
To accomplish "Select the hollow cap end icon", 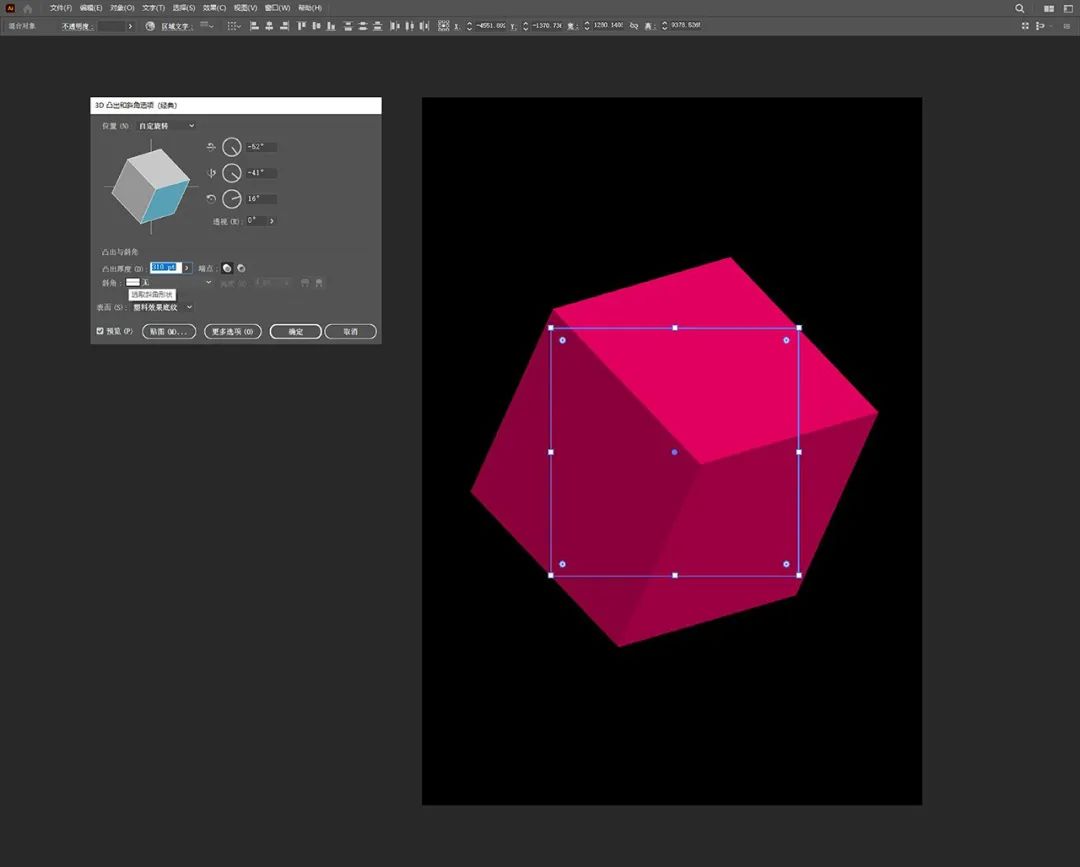I will coord(241,268).
